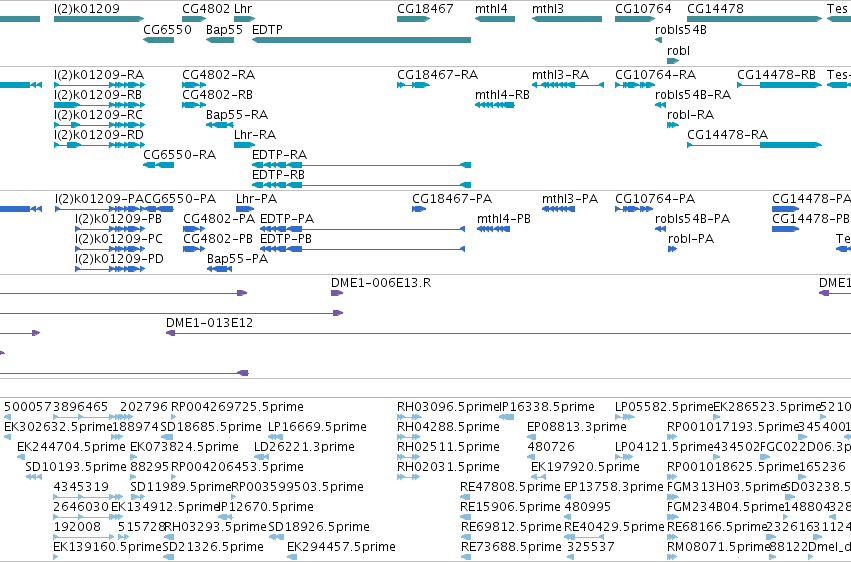The height and width of the screenshot is (562, 851).
Task: Select transcript l(2)k01209-RD label
Action: pyautogui.click(x=98, y=135)
